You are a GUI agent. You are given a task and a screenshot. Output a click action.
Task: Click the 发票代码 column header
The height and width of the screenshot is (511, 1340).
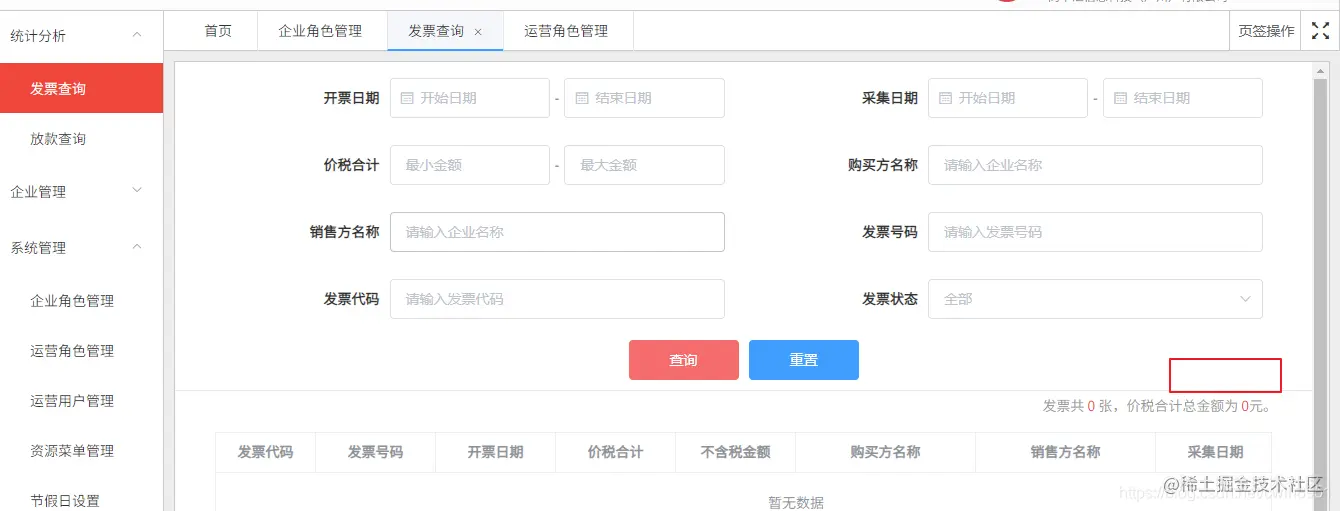[x=265, y=452]
